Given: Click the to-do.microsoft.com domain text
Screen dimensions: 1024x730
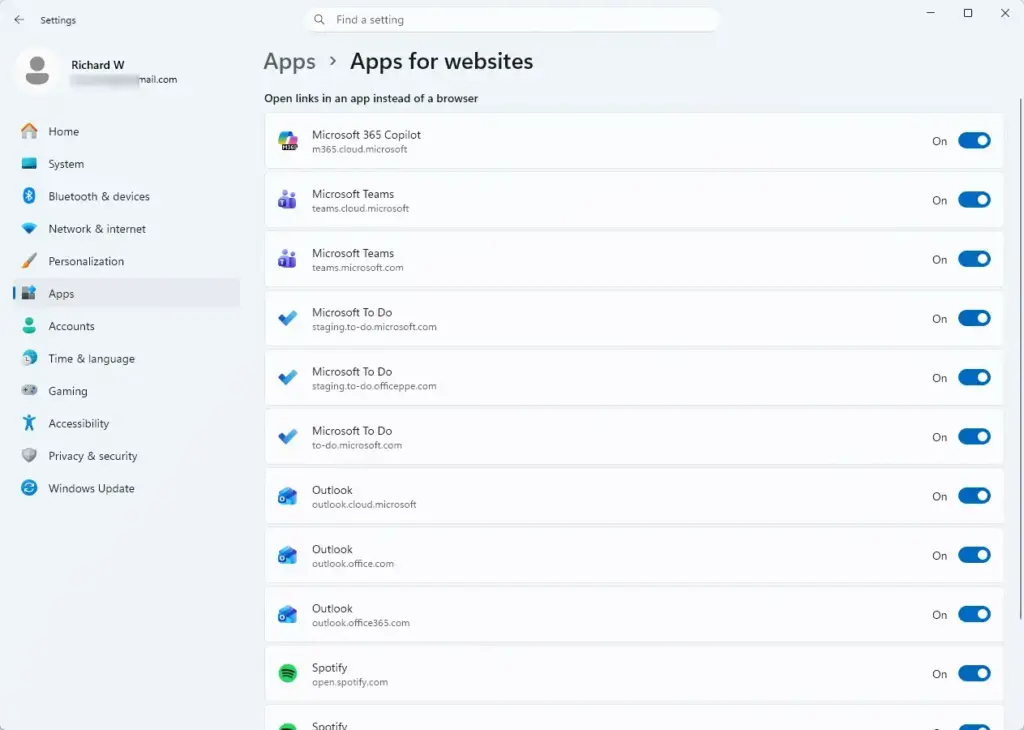Looking at the screenshot, I should (x=357, y=445).
